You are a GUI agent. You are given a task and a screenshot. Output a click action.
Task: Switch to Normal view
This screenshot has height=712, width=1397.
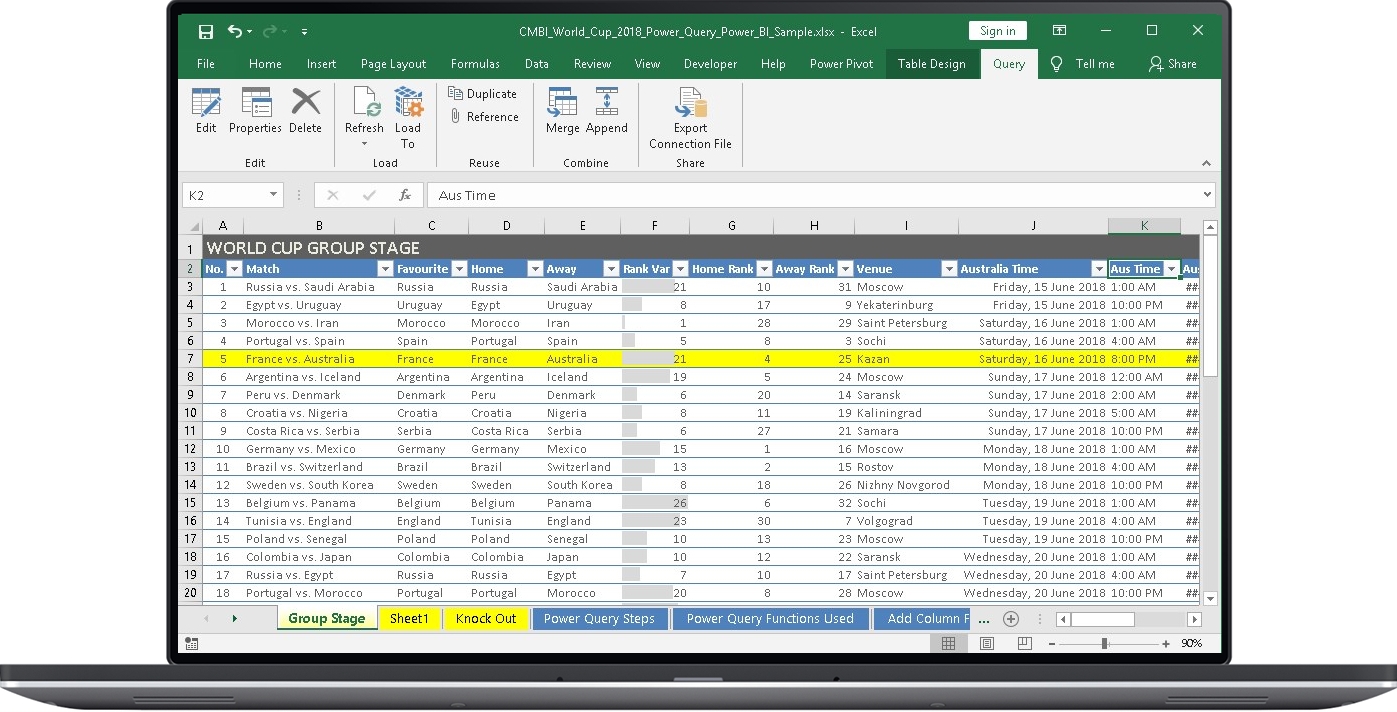949,644
